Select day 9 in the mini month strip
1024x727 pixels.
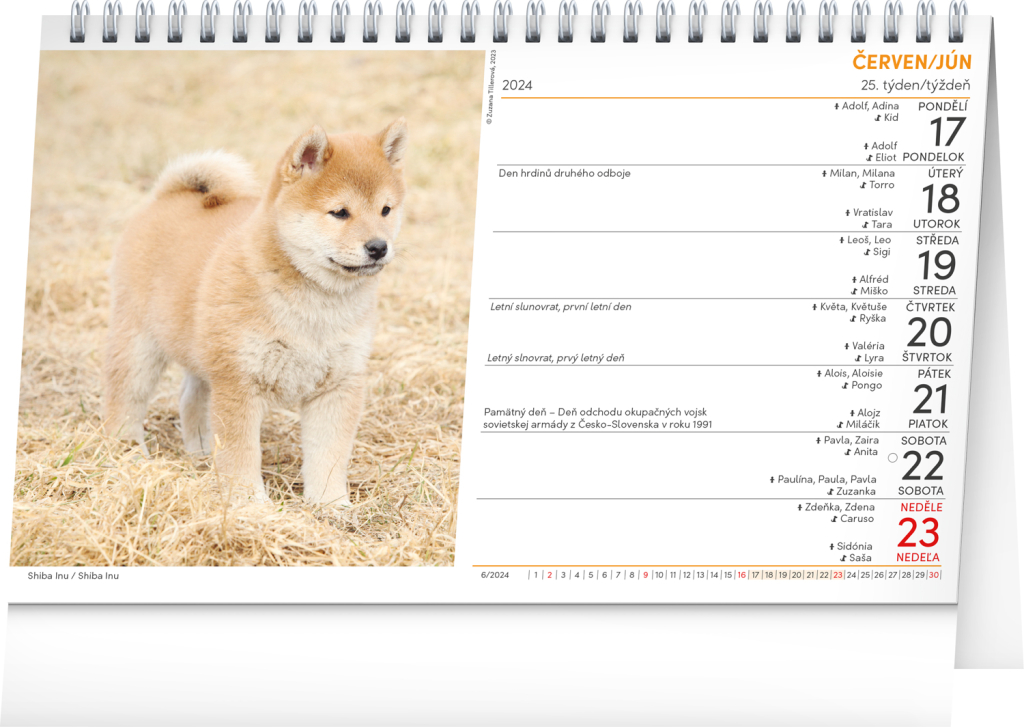[x=646, y=575]
